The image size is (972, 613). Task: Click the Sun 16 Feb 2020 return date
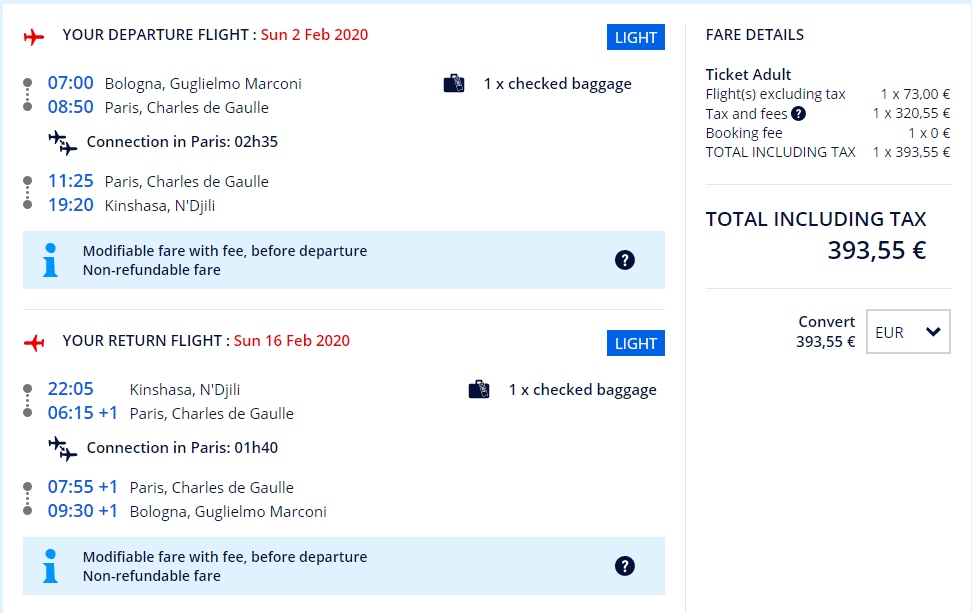pyautogui.click(x=292, y=341)
